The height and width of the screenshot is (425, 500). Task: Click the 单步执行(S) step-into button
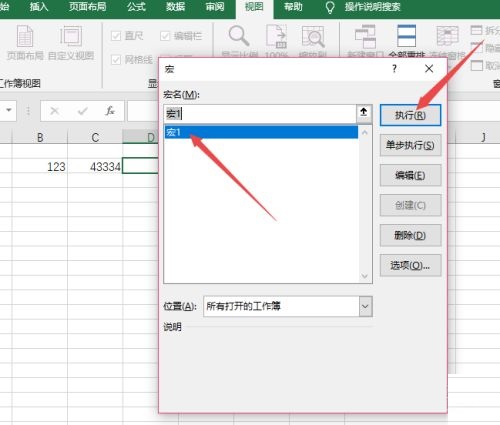[x=410, y=145]
